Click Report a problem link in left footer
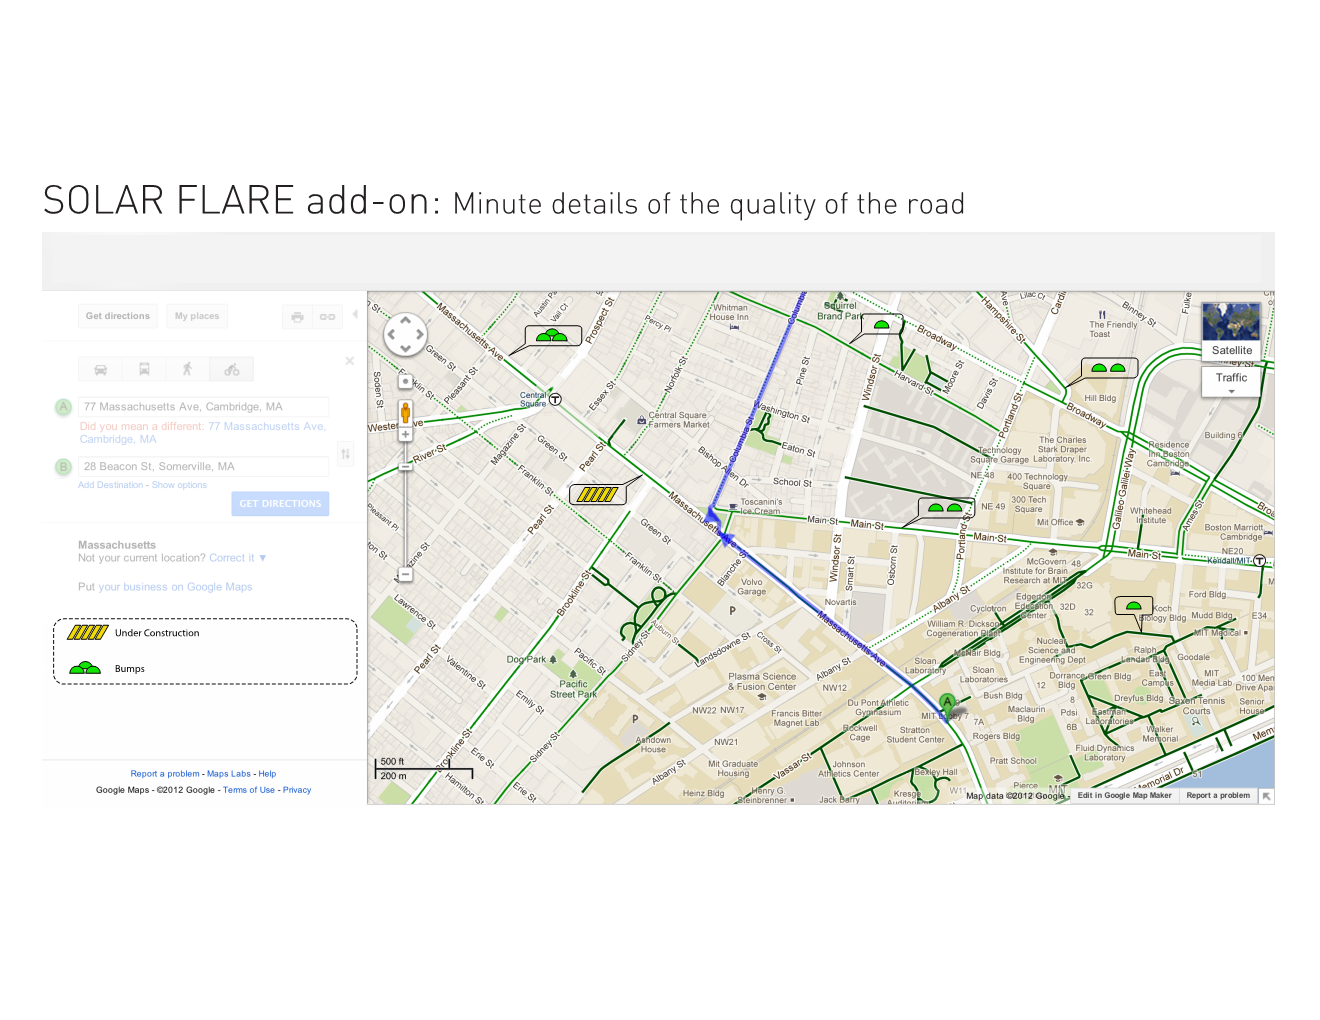This screenshot has width=1320, height=1020. point(165,774)
